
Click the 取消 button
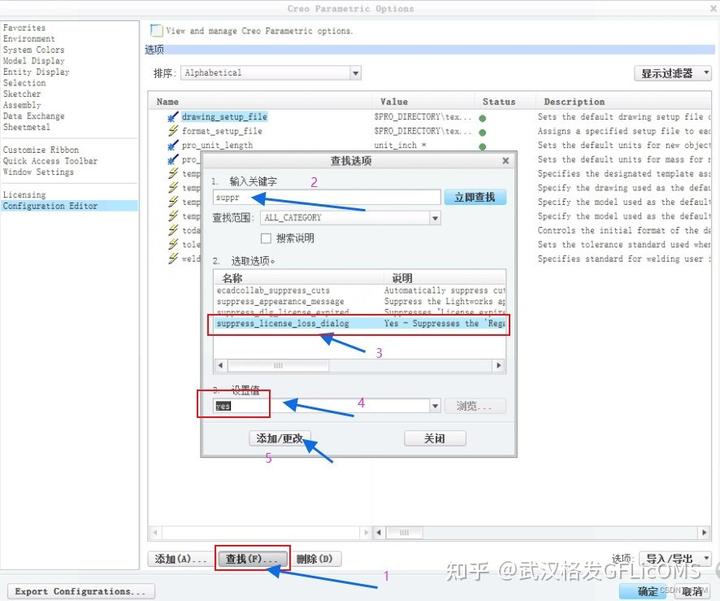coord(692,591)
